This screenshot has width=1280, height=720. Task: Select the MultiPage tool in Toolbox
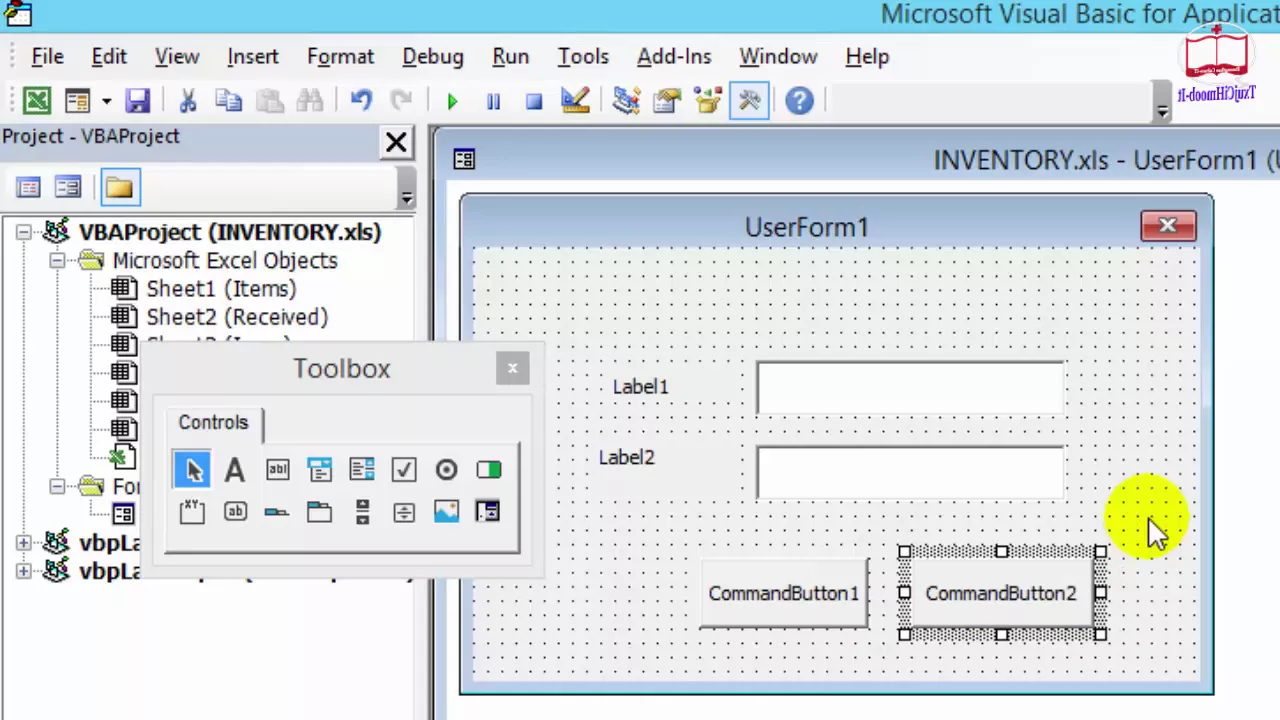tap(319, 512)
